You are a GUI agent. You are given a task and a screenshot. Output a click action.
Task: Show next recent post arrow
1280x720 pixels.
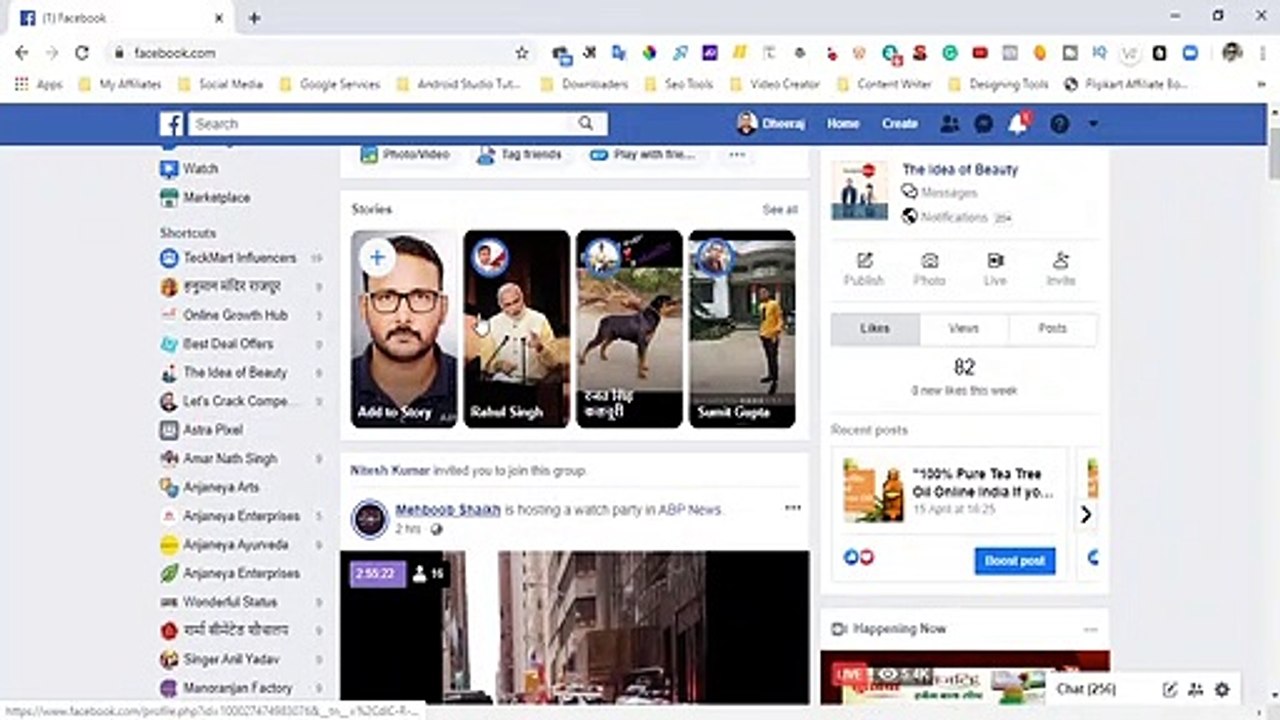click(x=1085, y=515)
